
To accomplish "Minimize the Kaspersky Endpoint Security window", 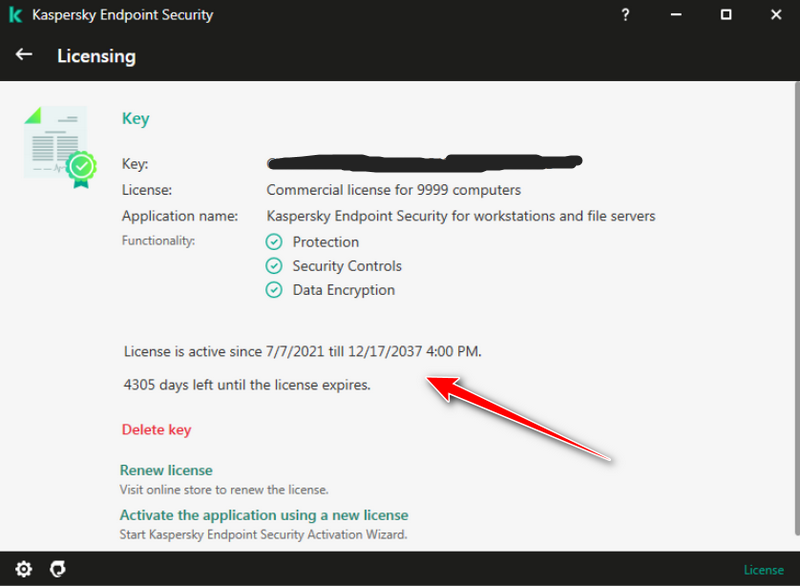I will click(x=675, y=15).
